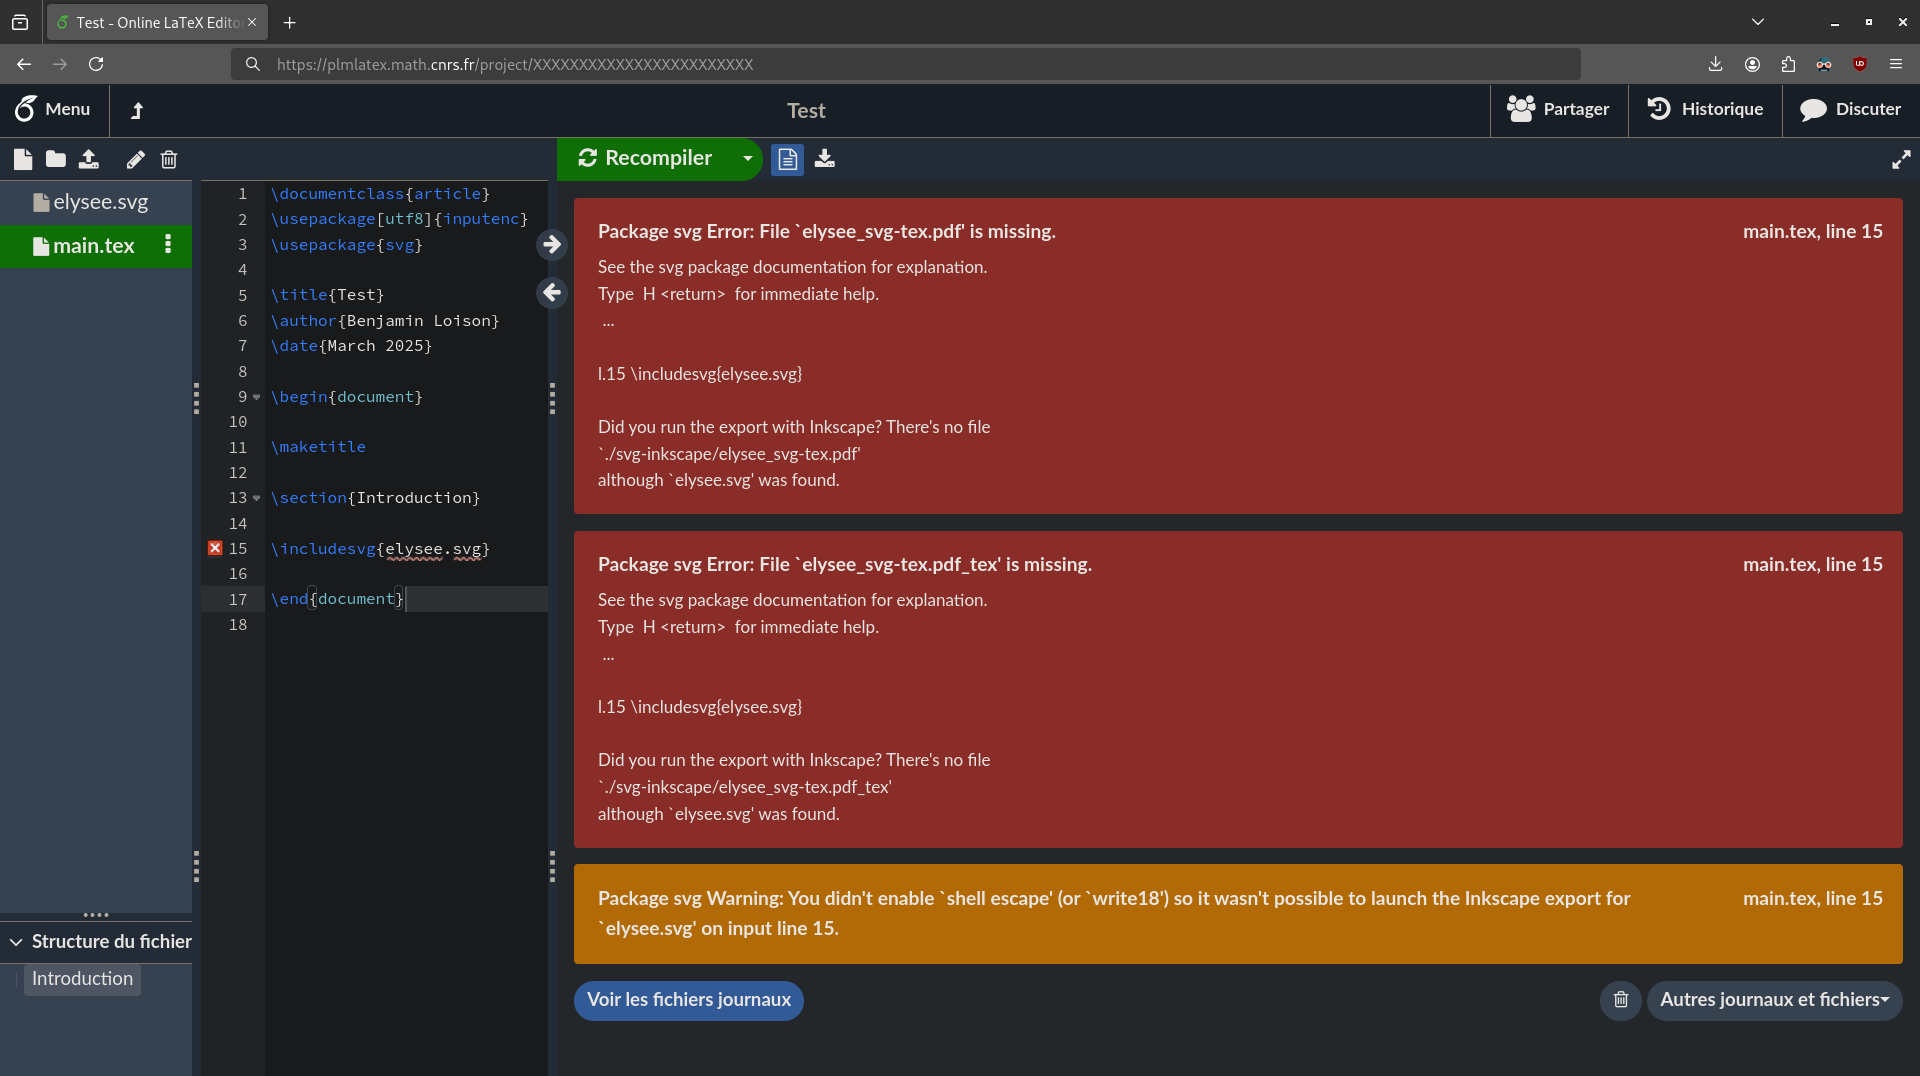The image size is (1920, 1076).
Task: Open Autres journaux et fichiers dropdown
Action: [1774, 1000]
